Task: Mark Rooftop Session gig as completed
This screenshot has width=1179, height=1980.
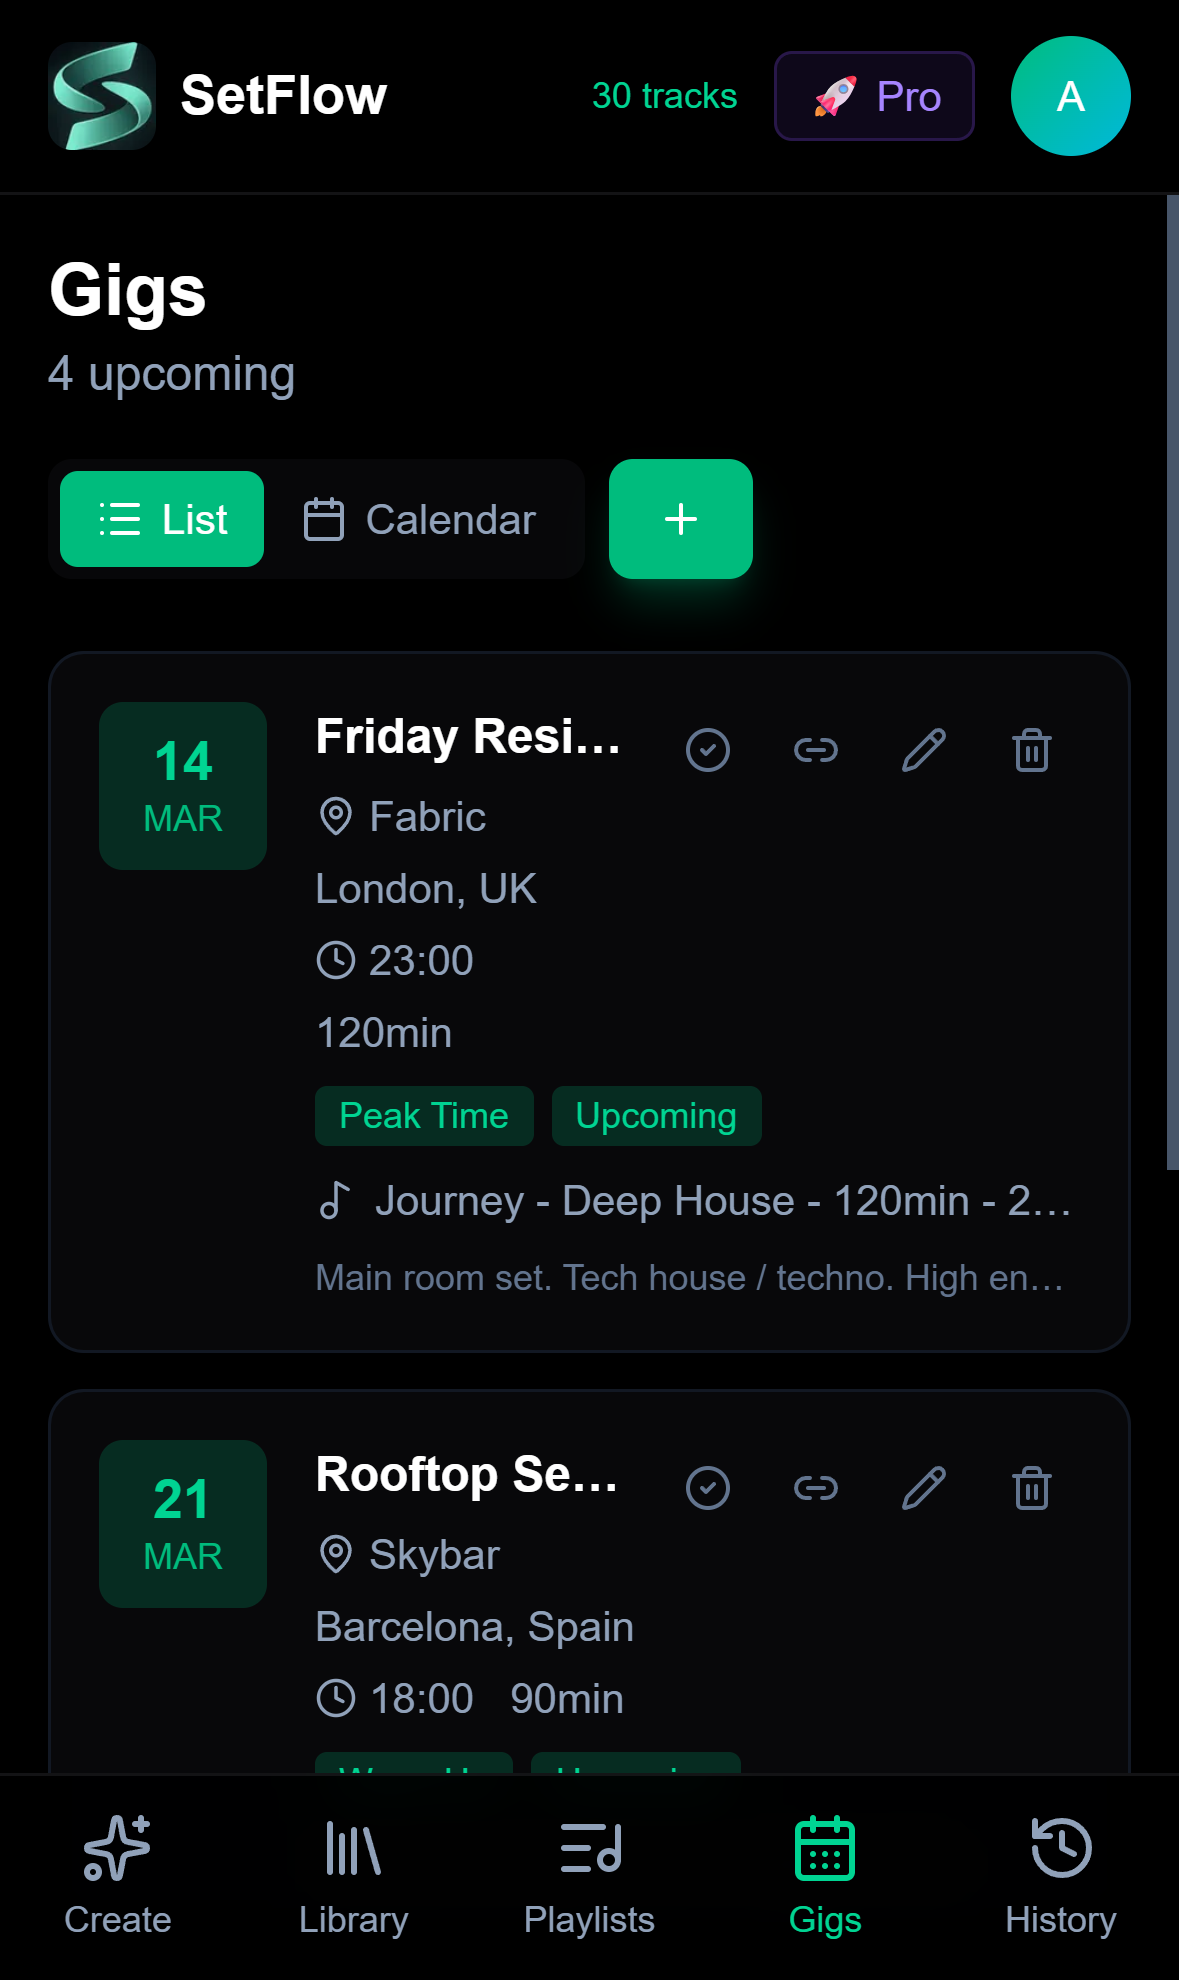Action: (x=708, y=1487)
